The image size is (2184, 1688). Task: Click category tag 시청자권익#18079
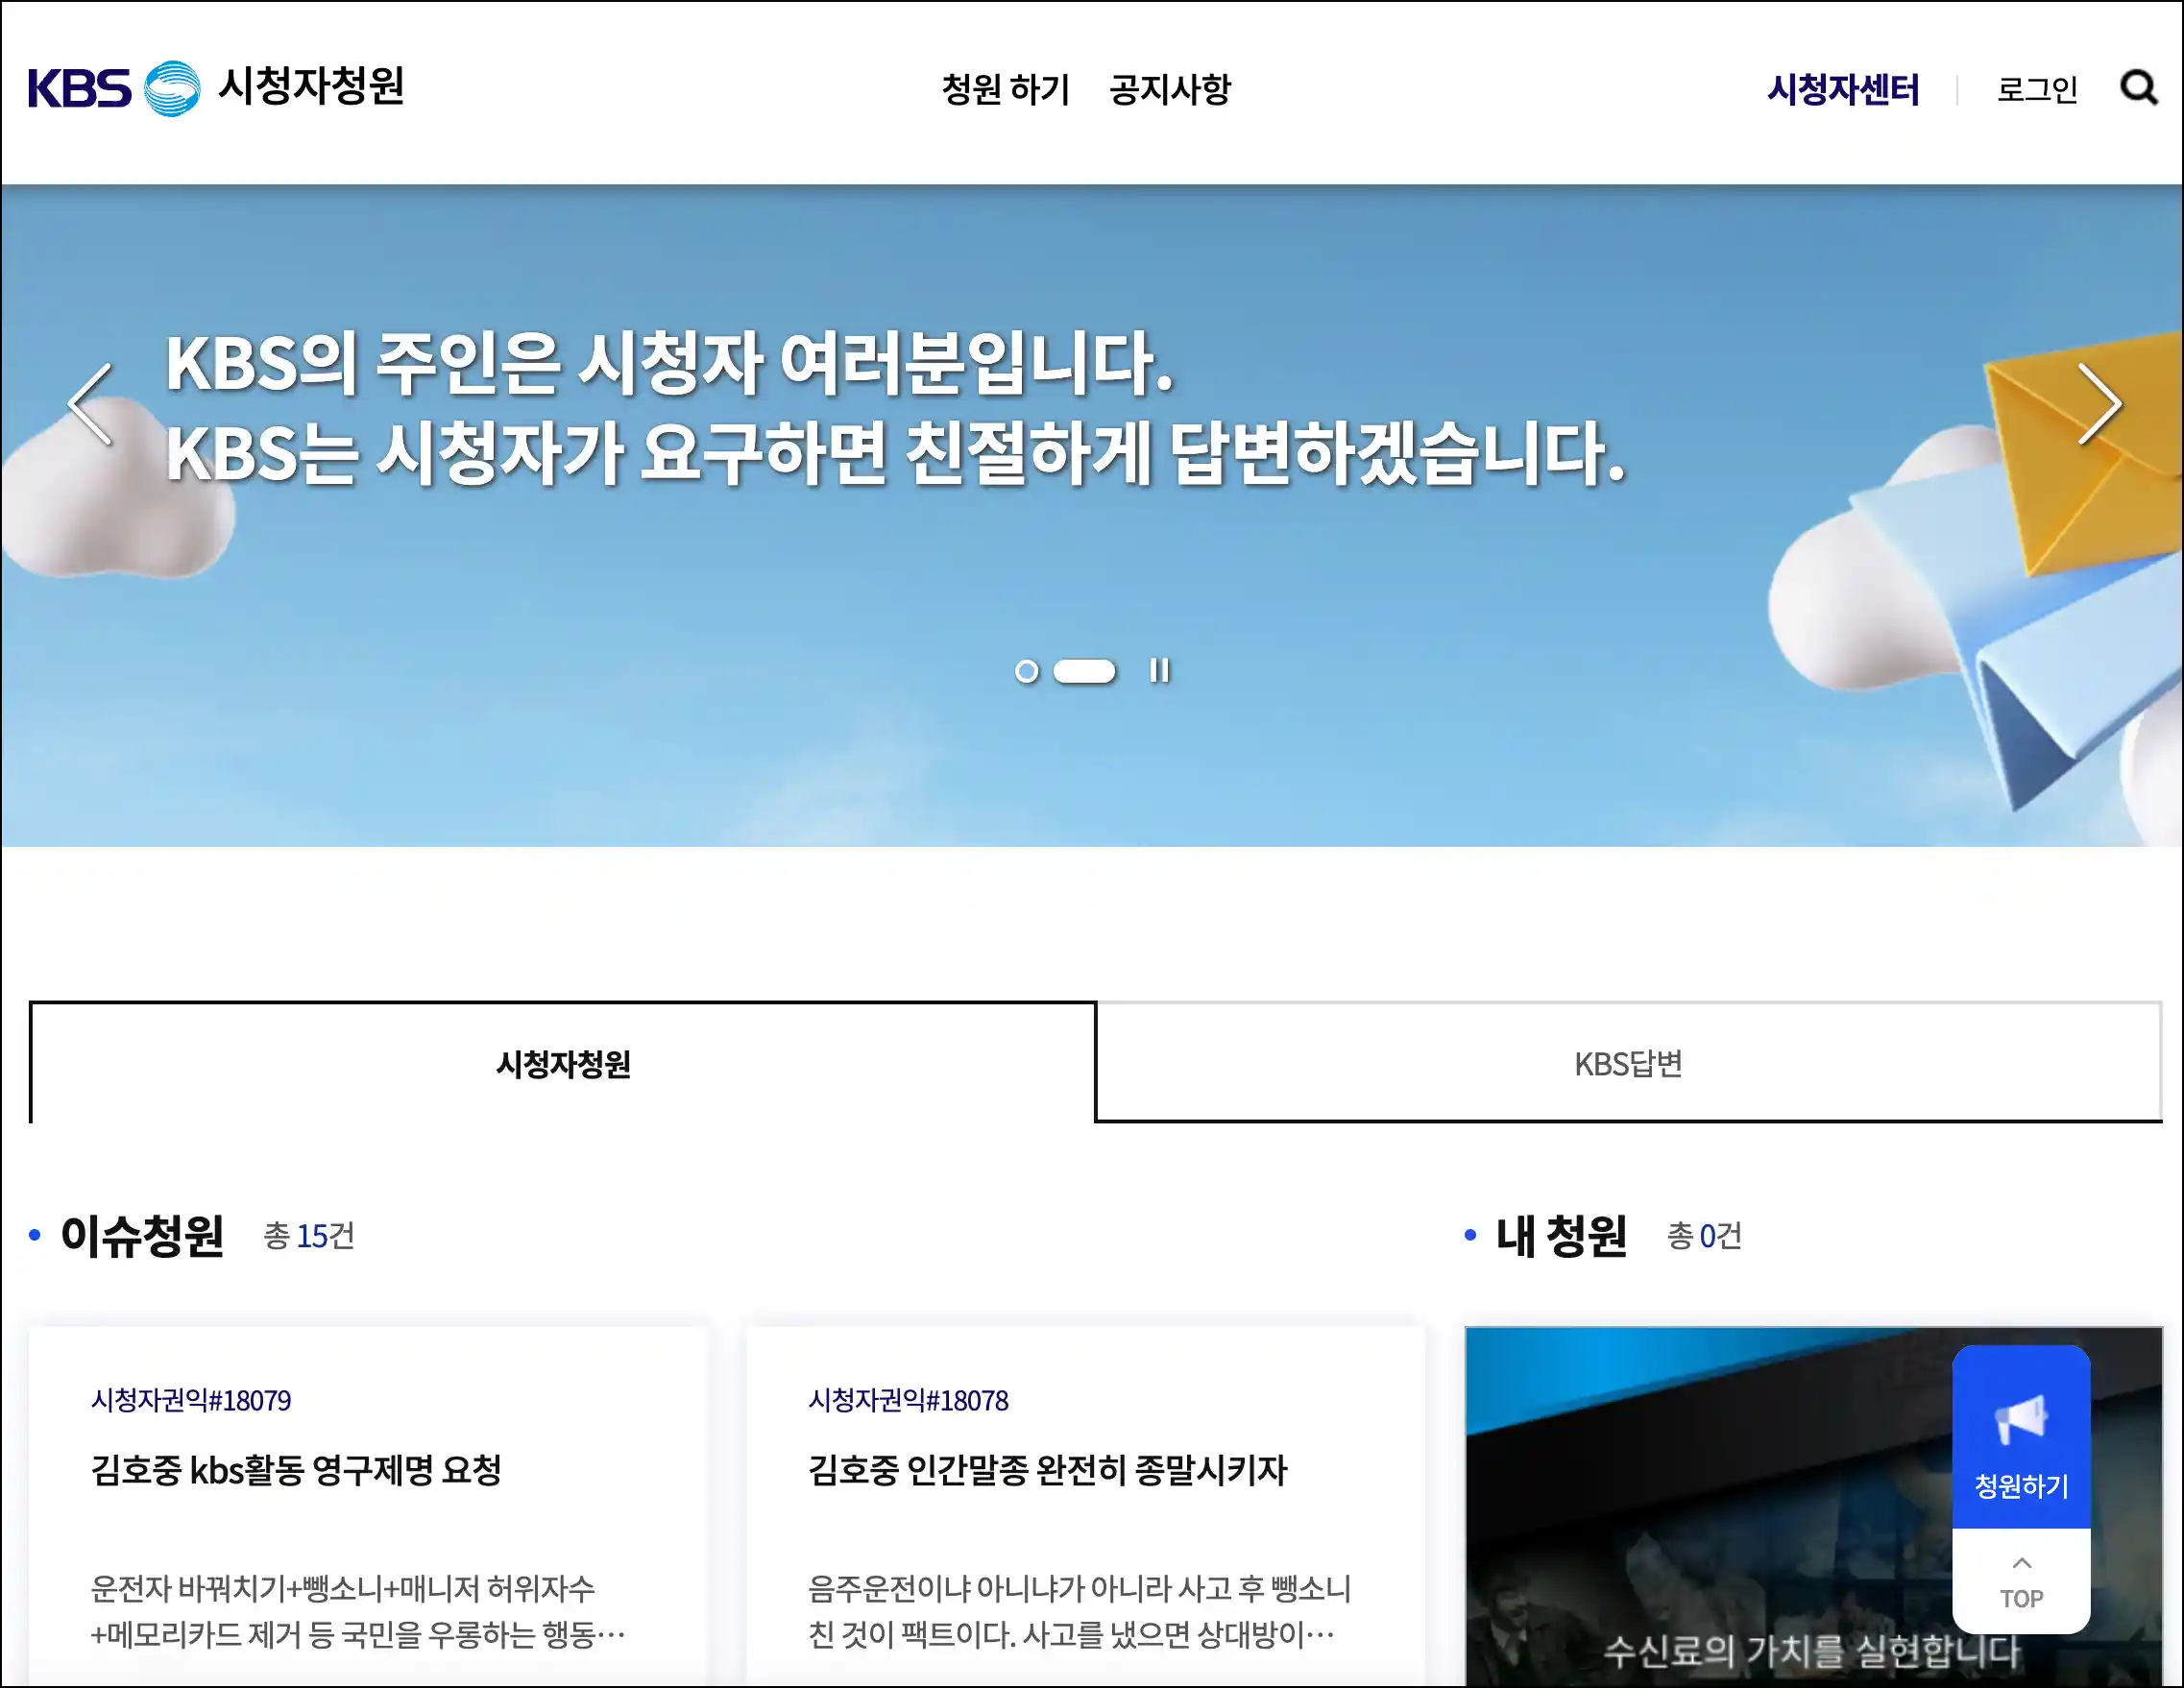191,1400
